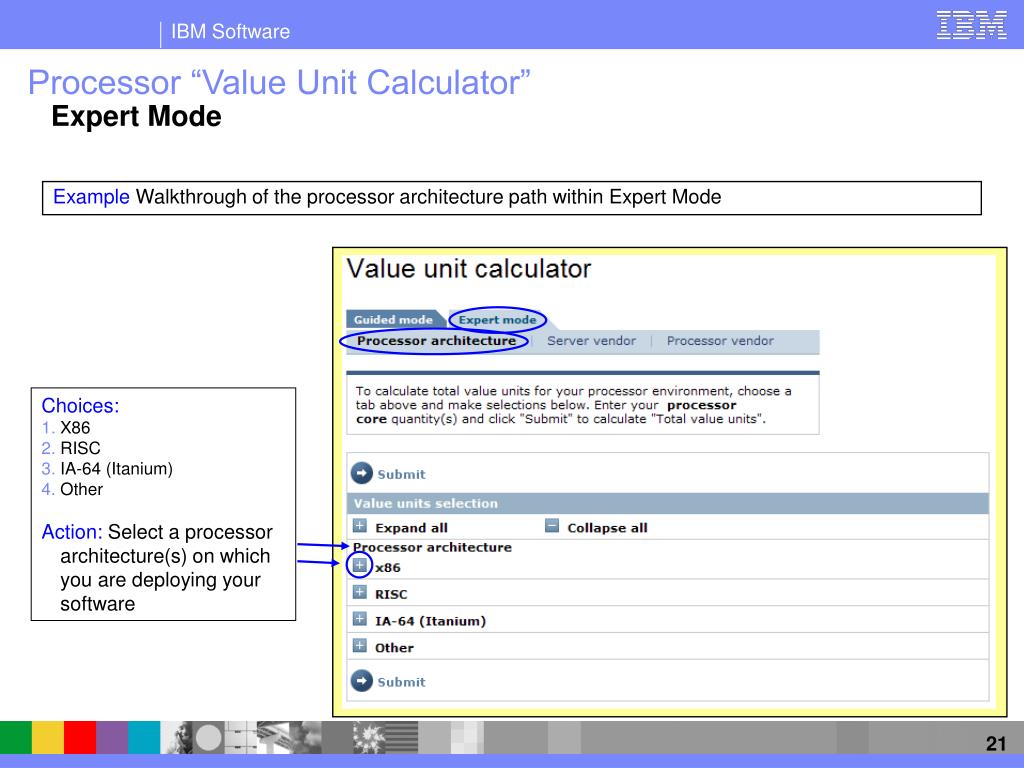Click the IBM logo in header

coord(971,25)
